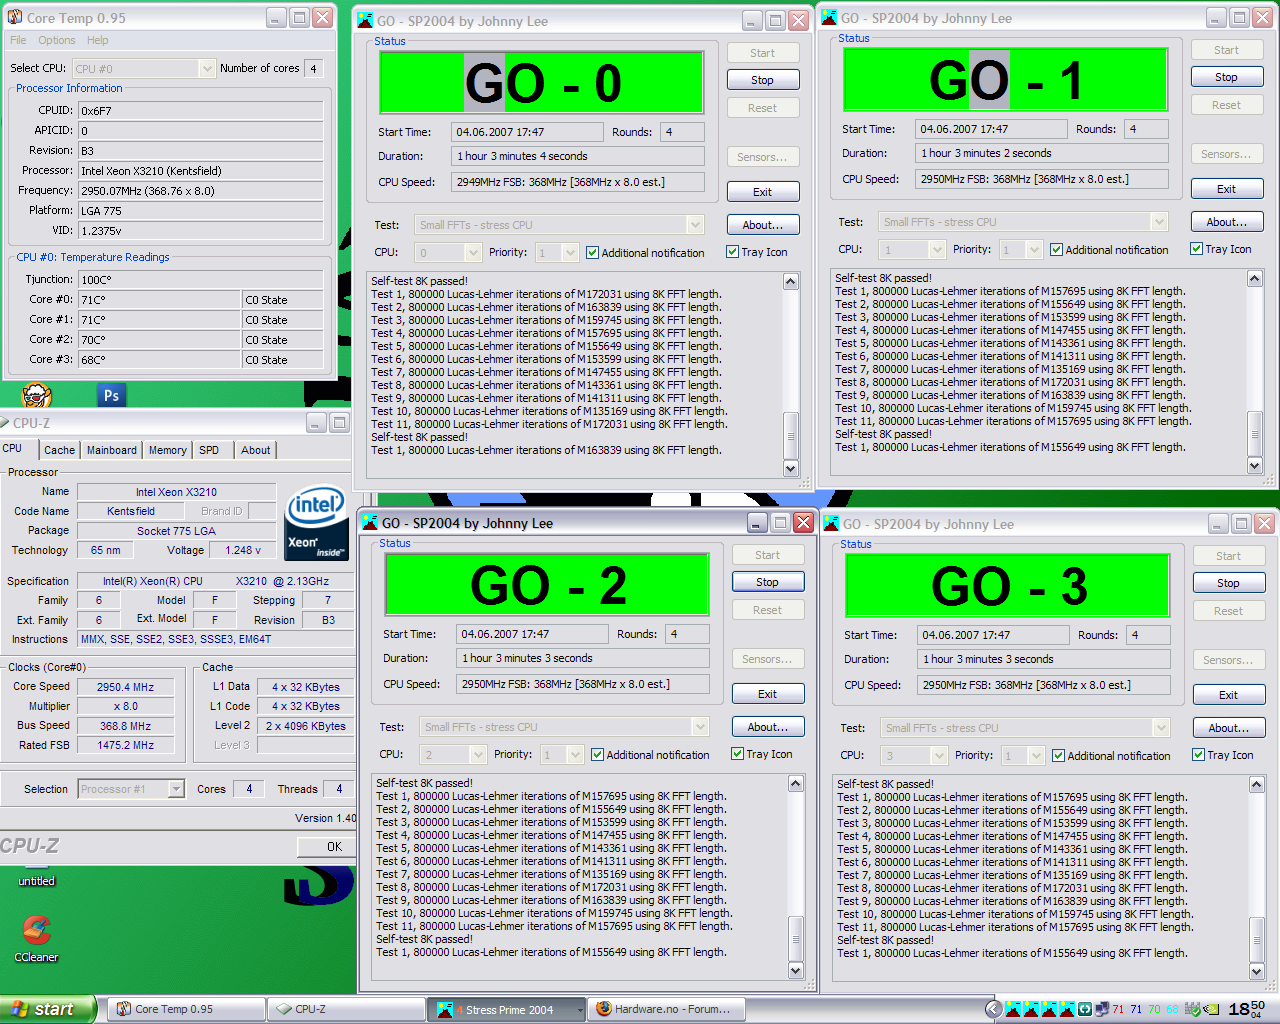The height and width of the screenshot is (1024, 1280).
Task: Click the Number of cores field
Action: 313,68
